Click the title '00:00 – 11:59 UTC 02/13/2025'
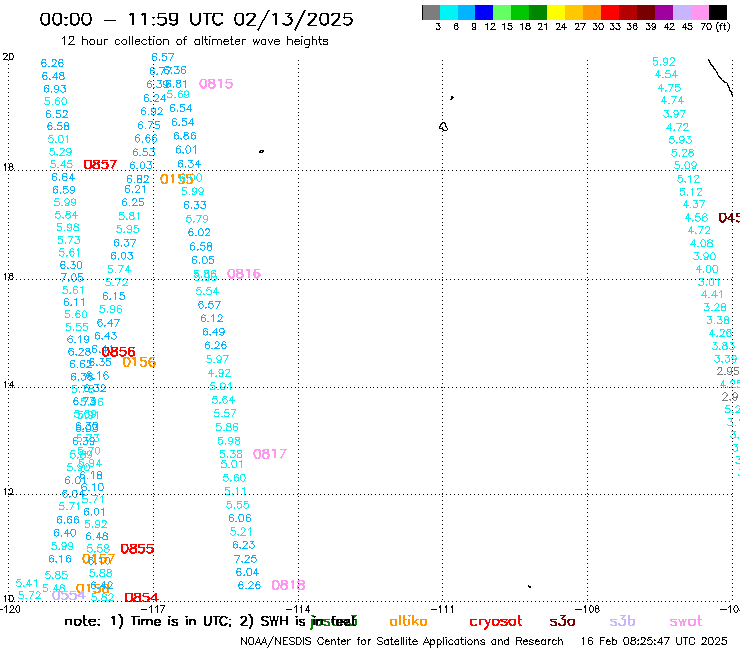Viewport: 740px width, 650px height. (196, 19)
